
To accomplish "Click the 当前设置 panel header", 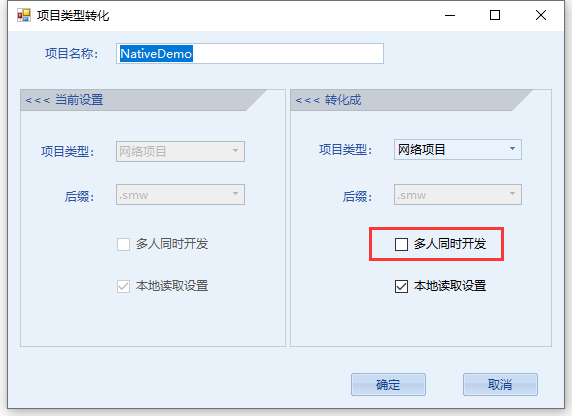I will pyautogui.click(x=144, y=100).
